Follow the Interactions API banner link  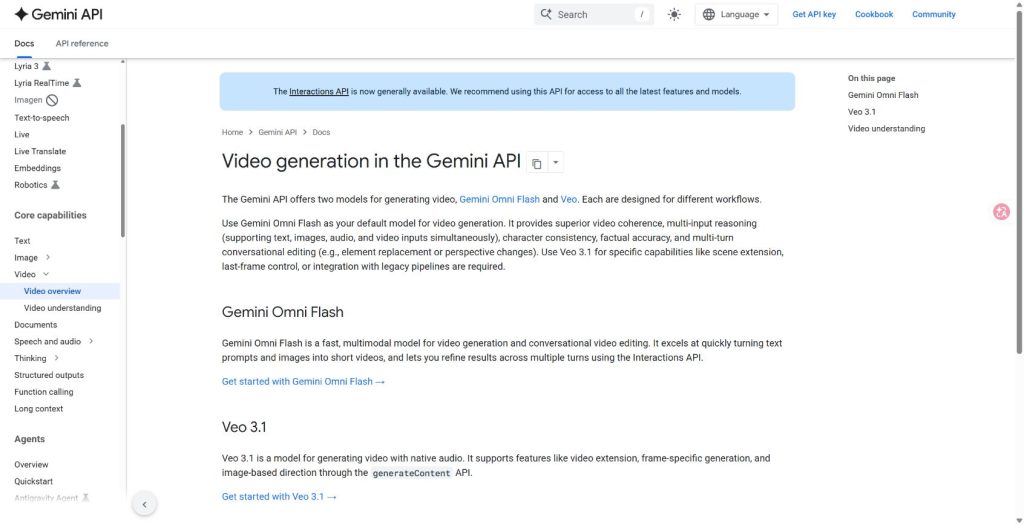point(319,92)
